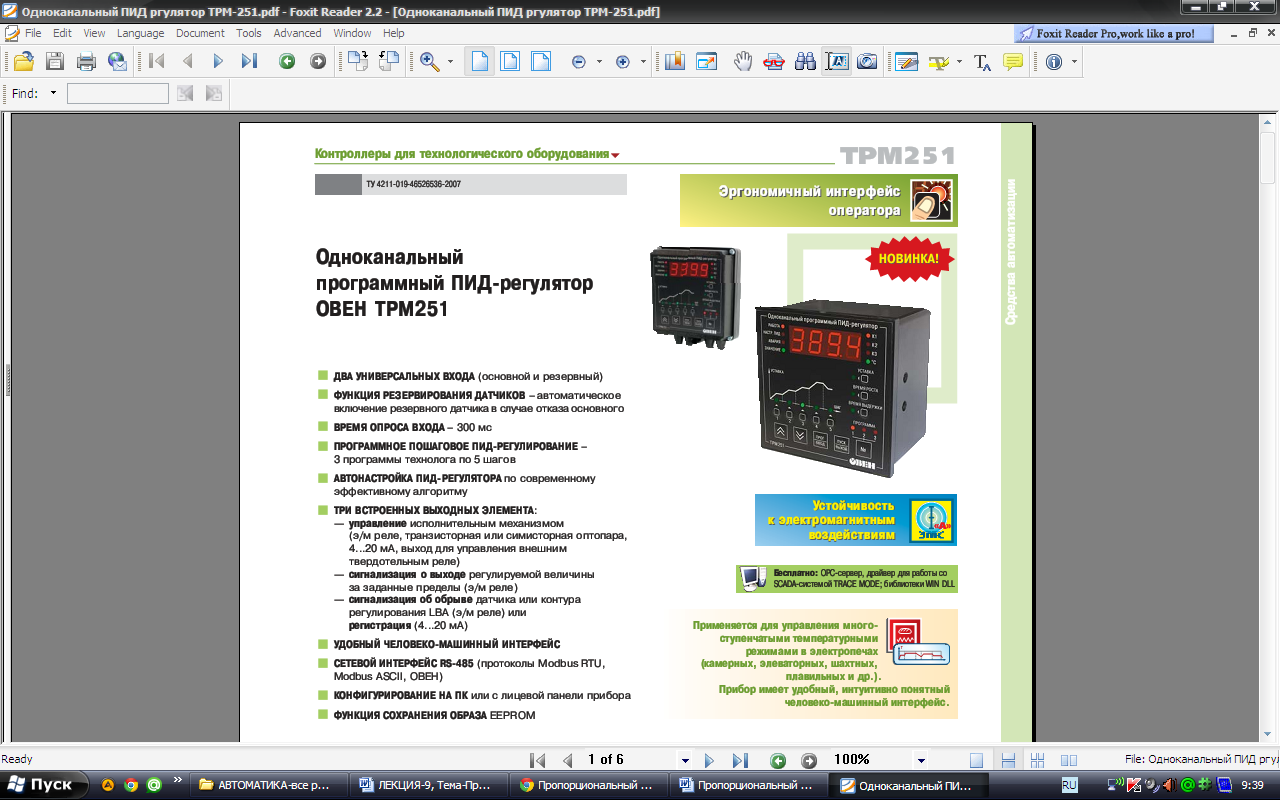Click the gray Next View arrow in toolbar
Image resolution: width=1280 pixels, height=800 pixels.
[x=318, y=62]
